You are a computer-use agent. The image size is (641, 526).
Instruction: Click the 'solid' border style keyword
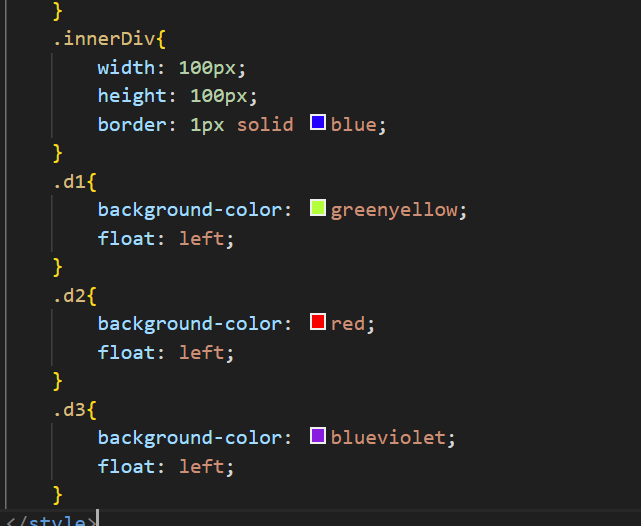click(x=265, y=125)
